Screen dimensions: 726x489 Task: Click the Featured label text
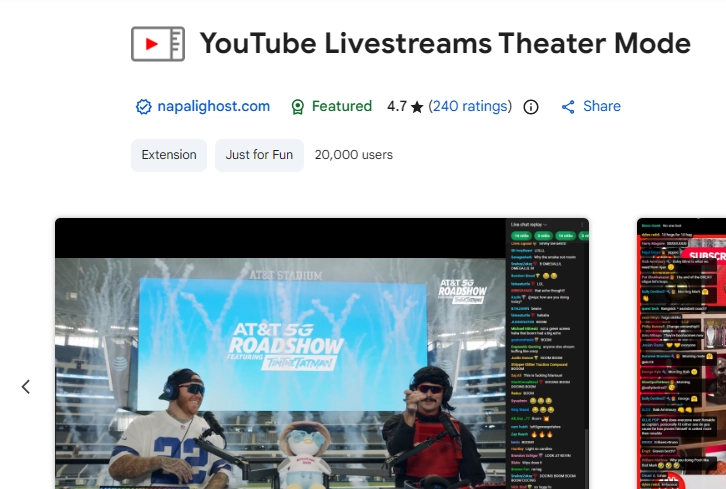click(x=341, y=106)
